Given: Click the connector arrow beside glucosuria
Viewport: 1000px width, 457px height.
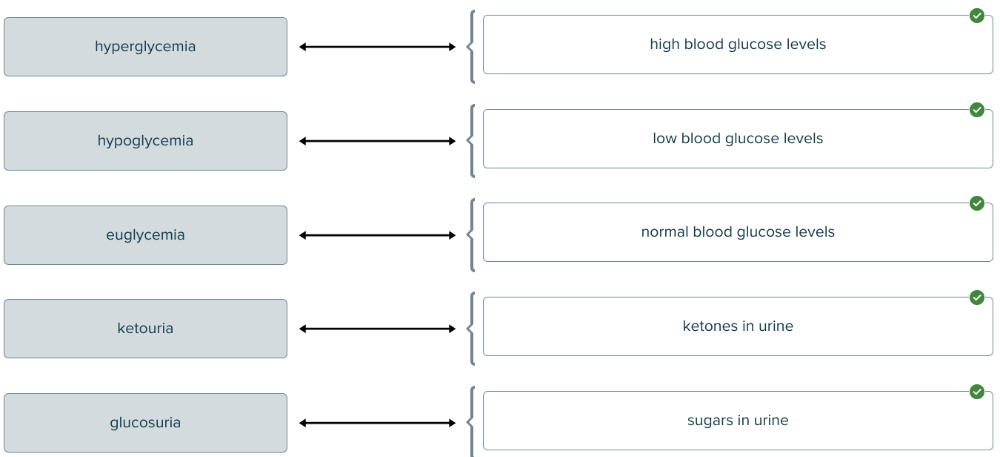Looking at the screenshot, I should [x=377, y=423].
